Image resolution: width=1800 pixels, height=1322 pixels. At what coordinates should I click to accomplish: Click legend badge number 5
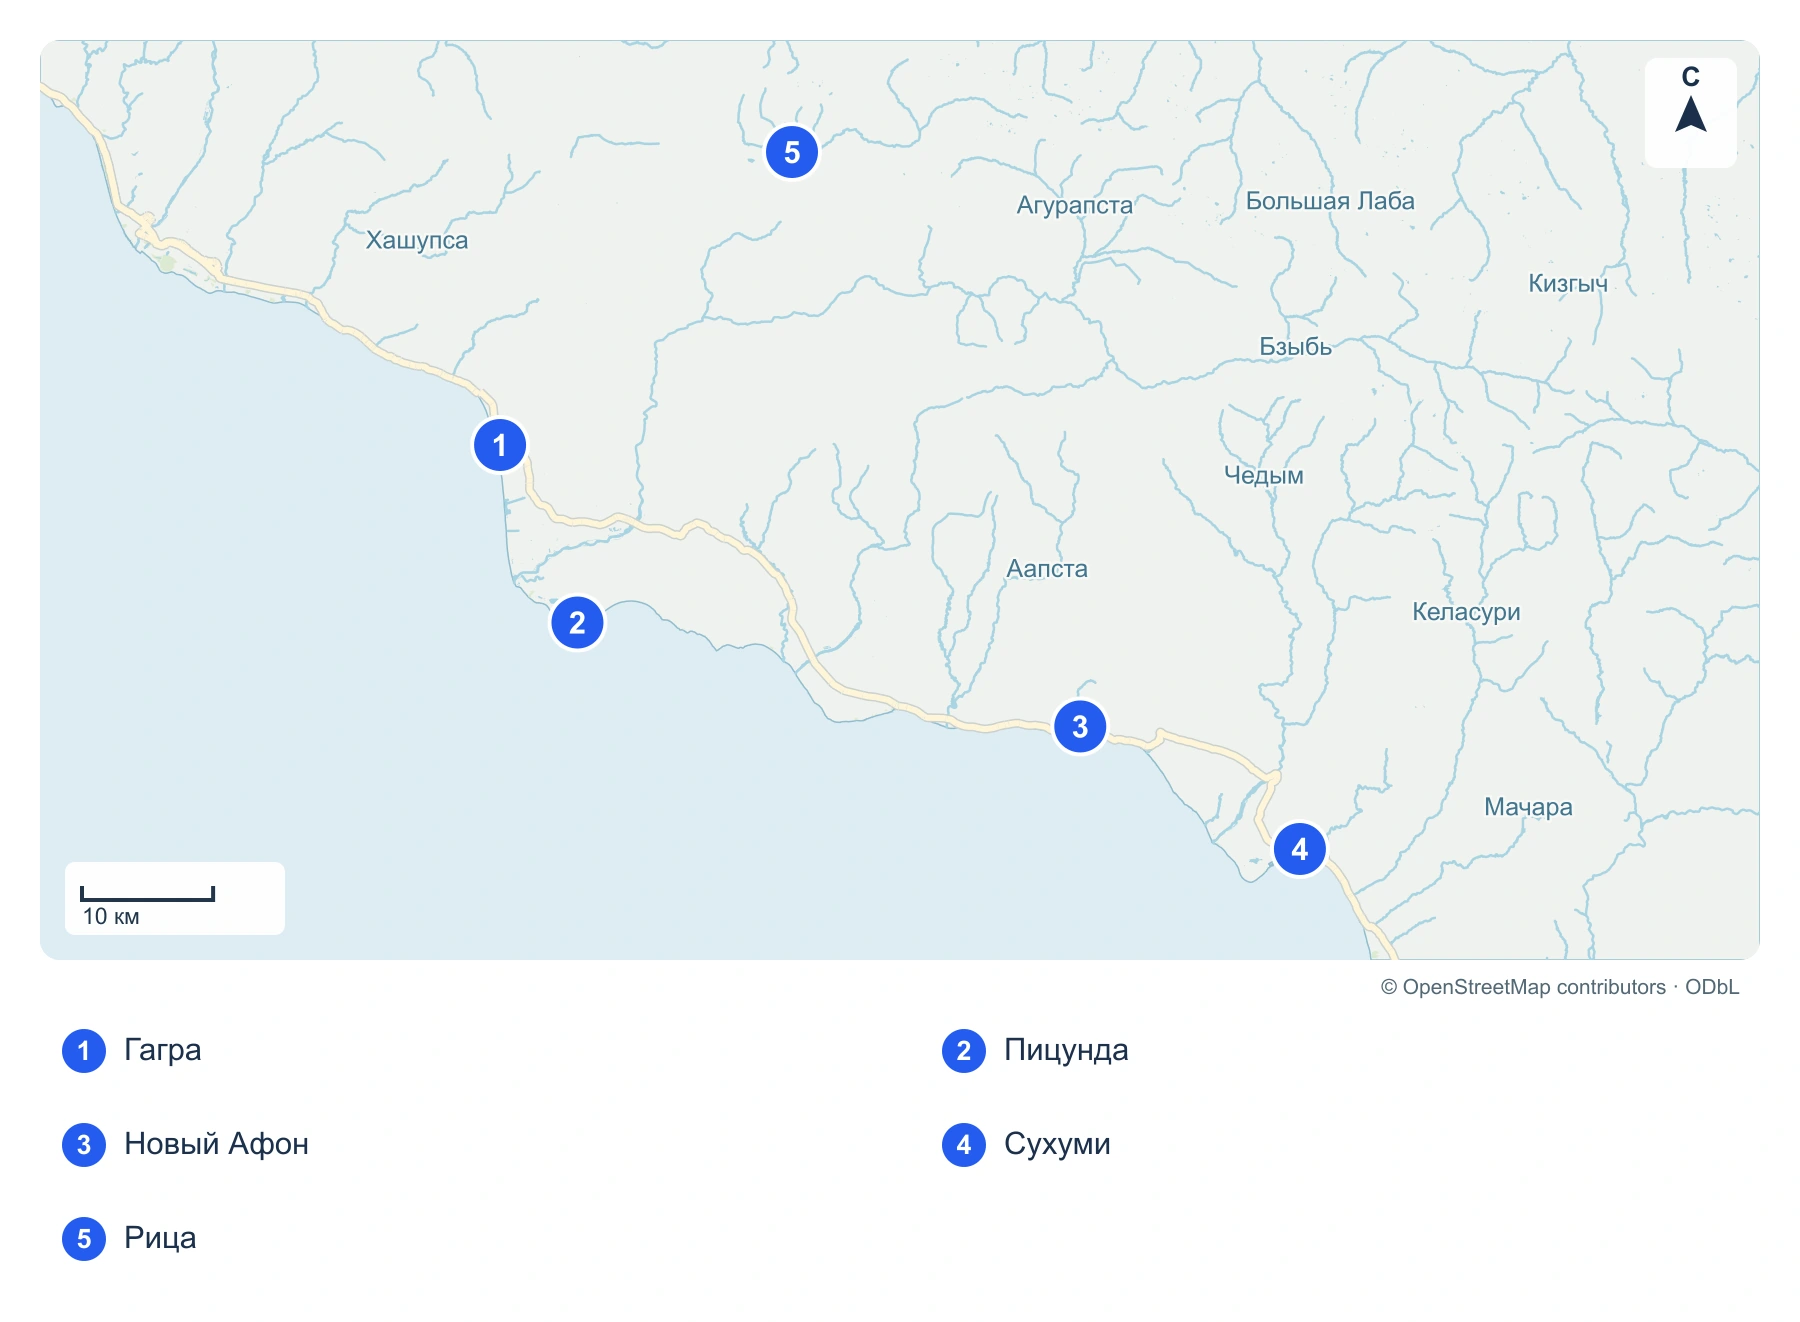point(84,1239)
